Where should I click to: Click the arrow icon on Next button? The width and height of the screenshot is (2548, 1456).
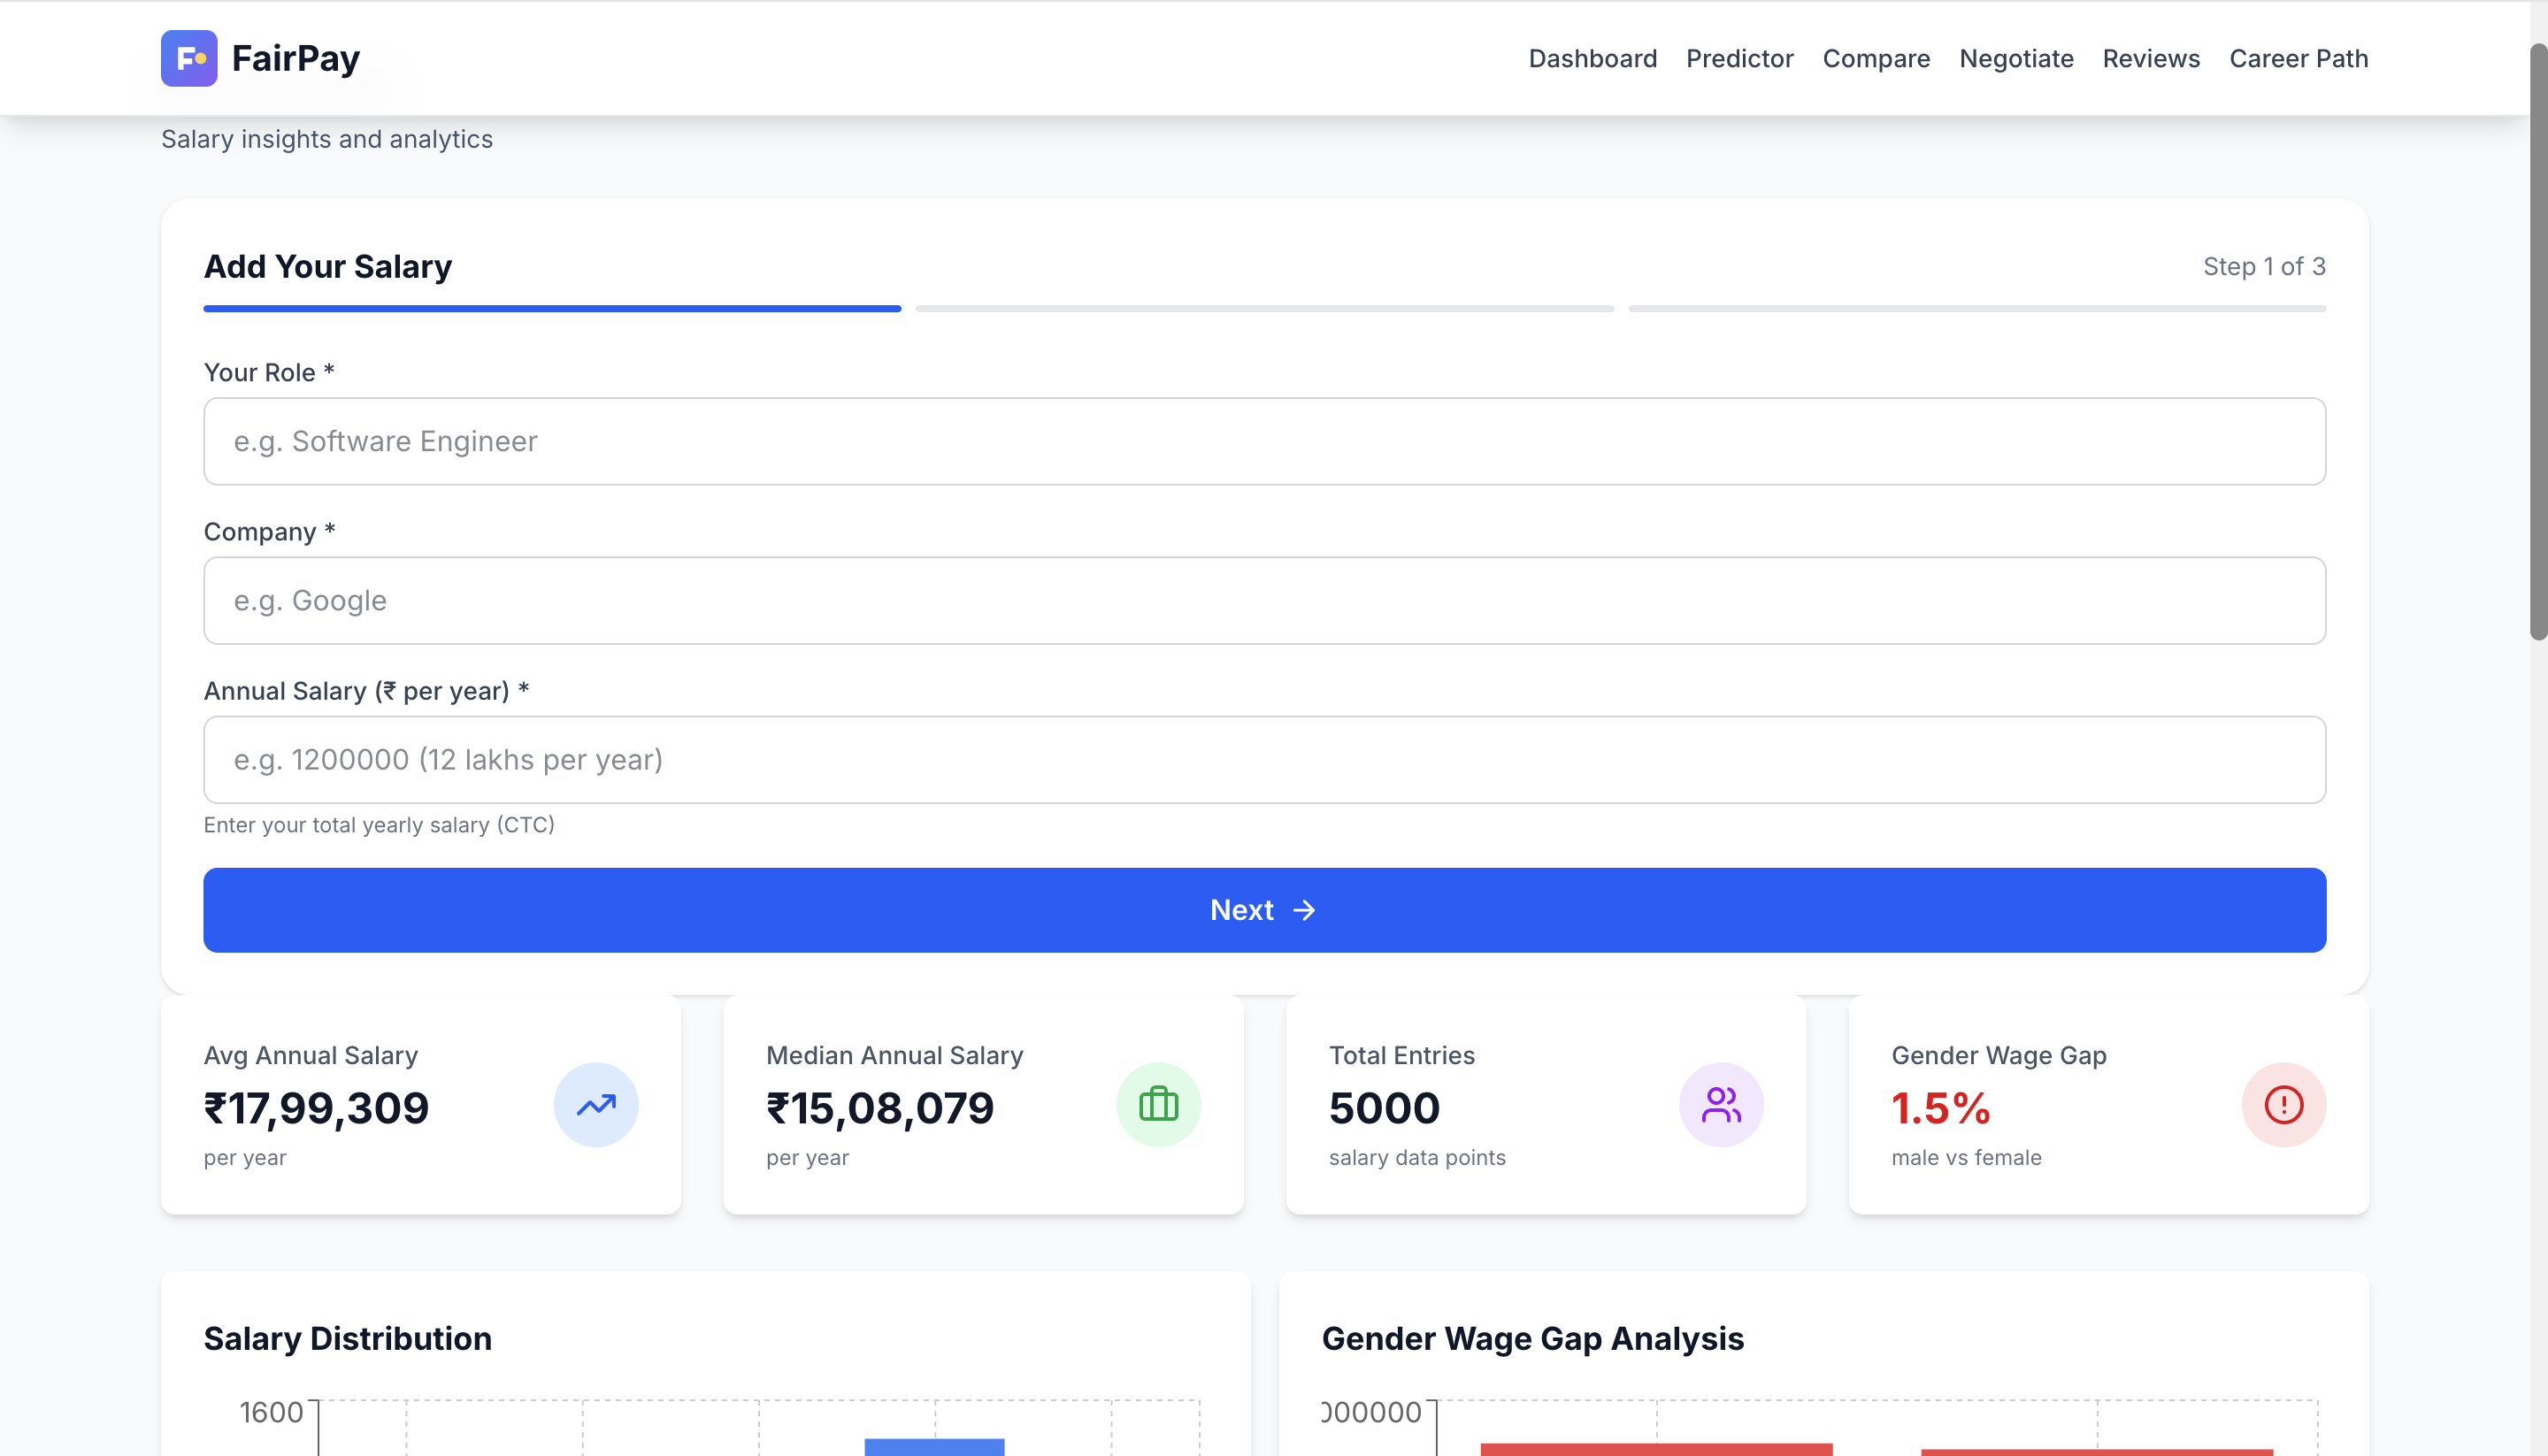point(1304,910)
